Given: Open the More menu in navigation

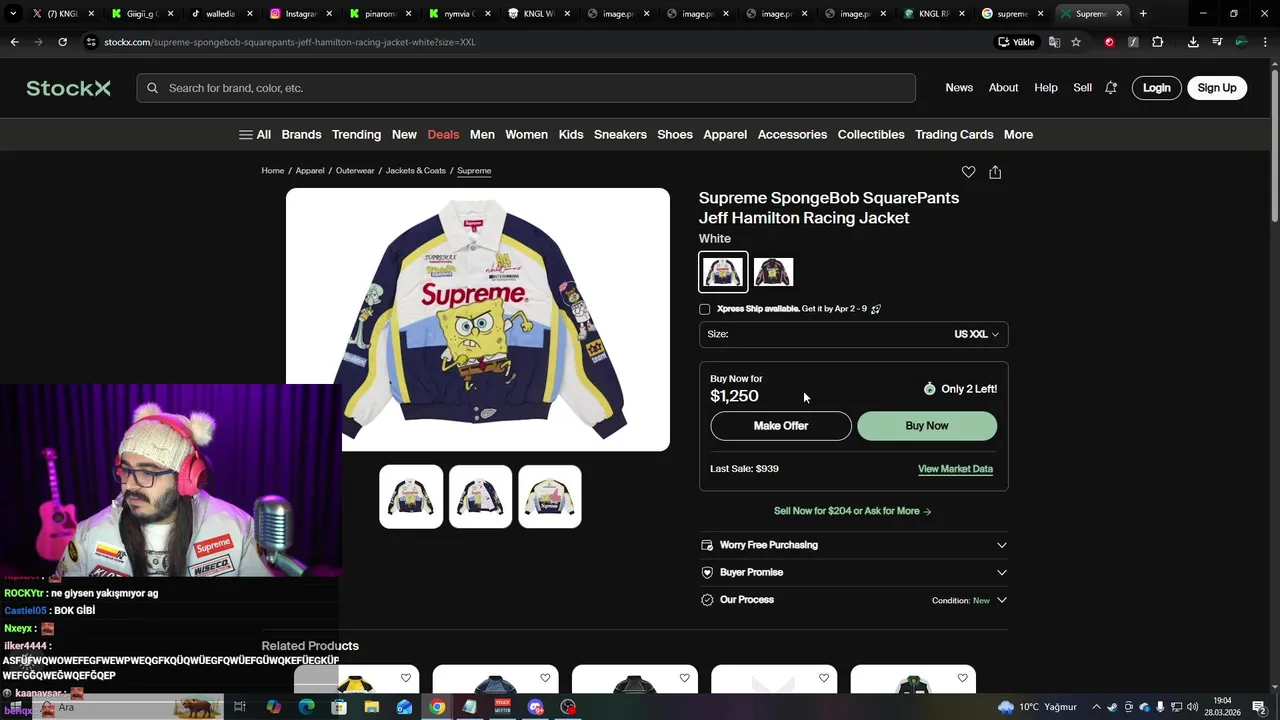Looking at the screenshot, I should [x=1018, y=134].
